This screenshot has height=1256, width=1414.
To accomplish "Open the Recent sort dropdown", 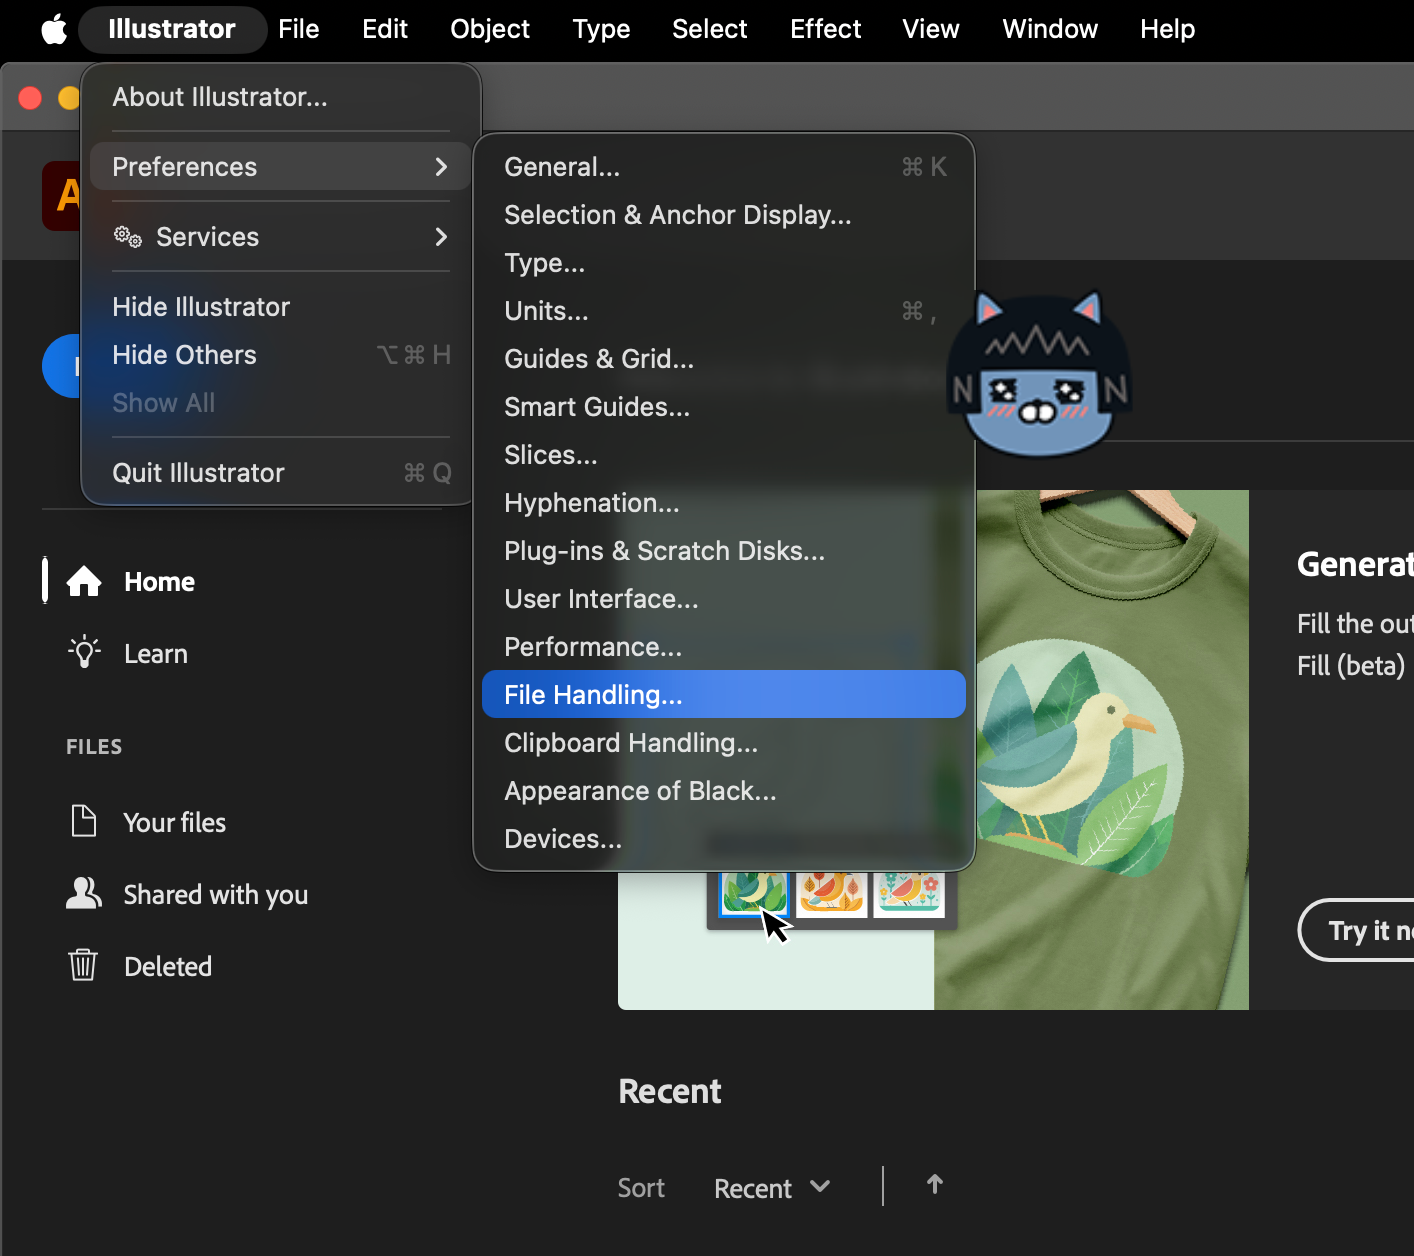I will click(x=772, y=1188).
